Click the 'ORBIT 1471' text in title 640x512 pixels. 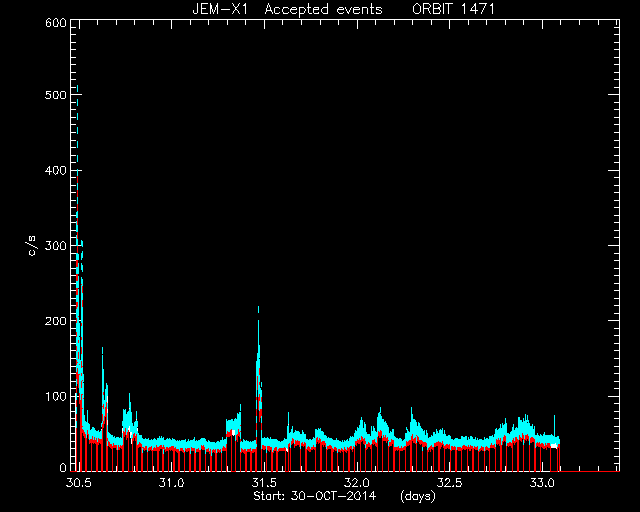point(453,9)
